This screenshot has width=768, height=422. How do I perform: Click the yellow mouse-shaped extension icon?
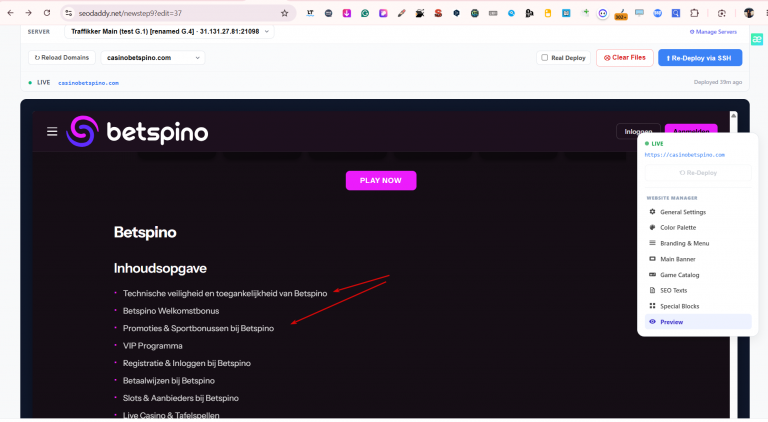pos(548,13)
